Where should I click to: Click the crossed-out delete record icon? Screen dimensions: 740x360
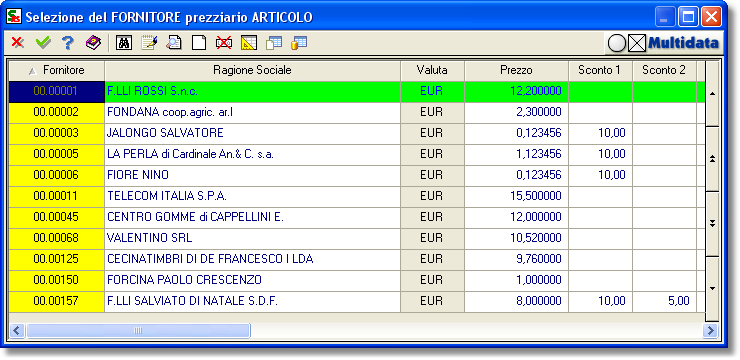(224, 43)
